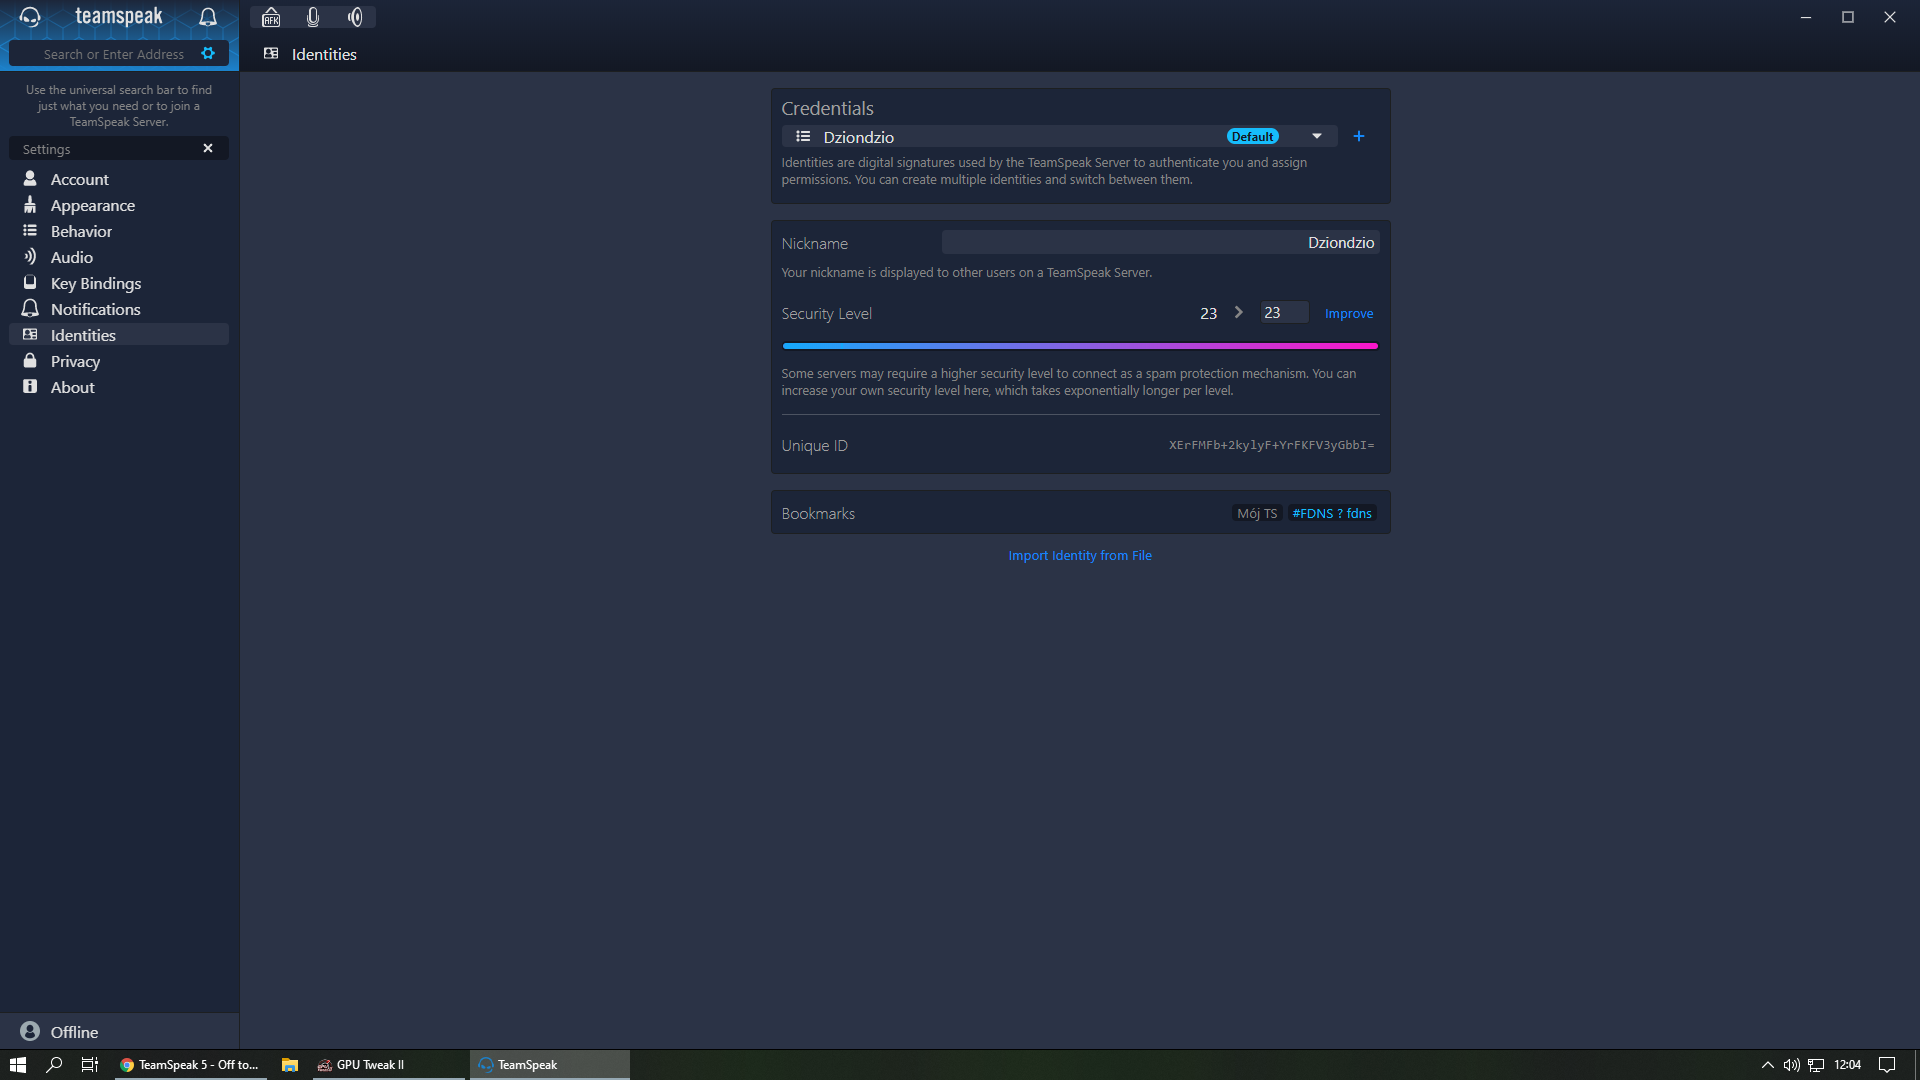Viewport: 1920px width, 1080px height.
Task: Mute the speaker sound icon in the toolbar
Action: tap(355, 17)
